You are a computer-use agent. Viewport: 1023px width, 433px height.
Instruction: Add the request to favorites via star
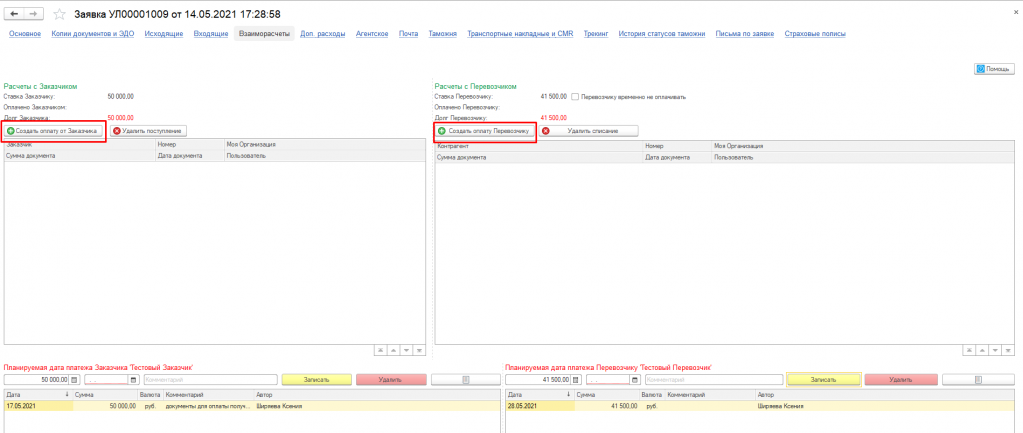pos(59,14)
